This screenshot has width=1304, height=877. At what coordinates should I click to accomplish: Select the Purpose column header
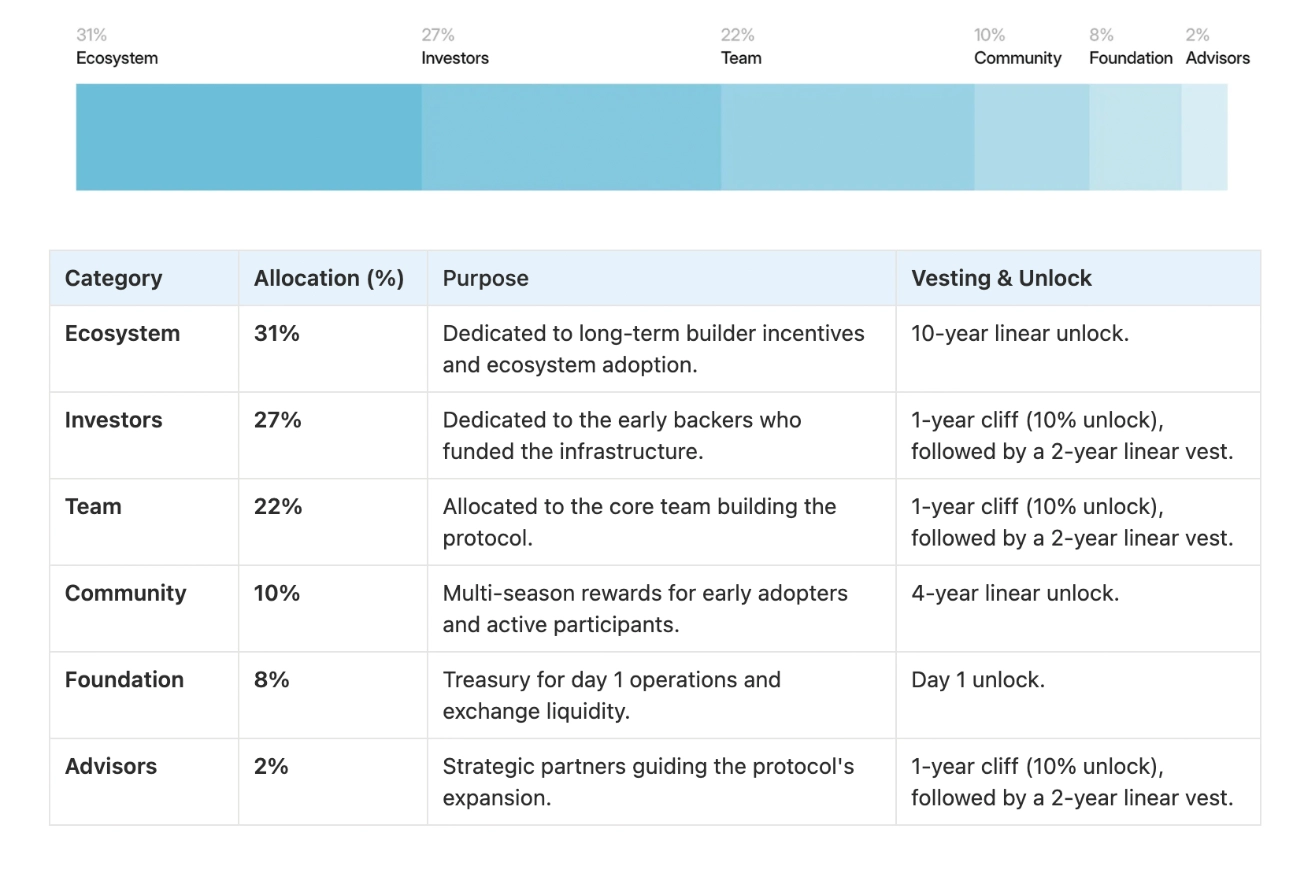[486, 278]
